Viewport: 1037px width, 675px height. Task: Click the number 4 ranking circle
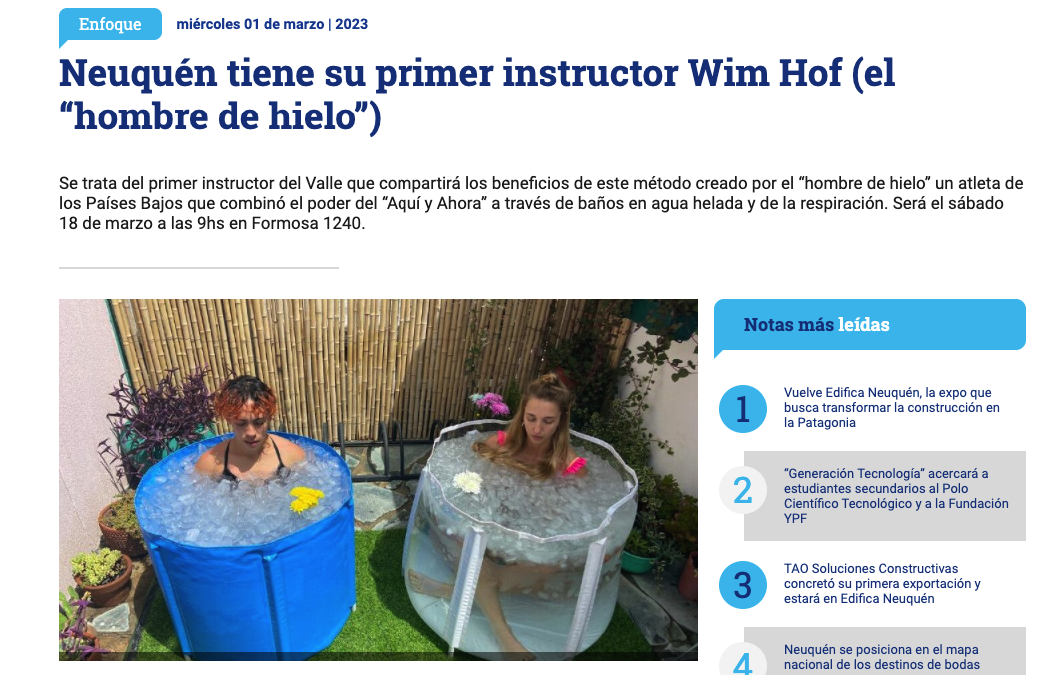(x=743, y=659)
